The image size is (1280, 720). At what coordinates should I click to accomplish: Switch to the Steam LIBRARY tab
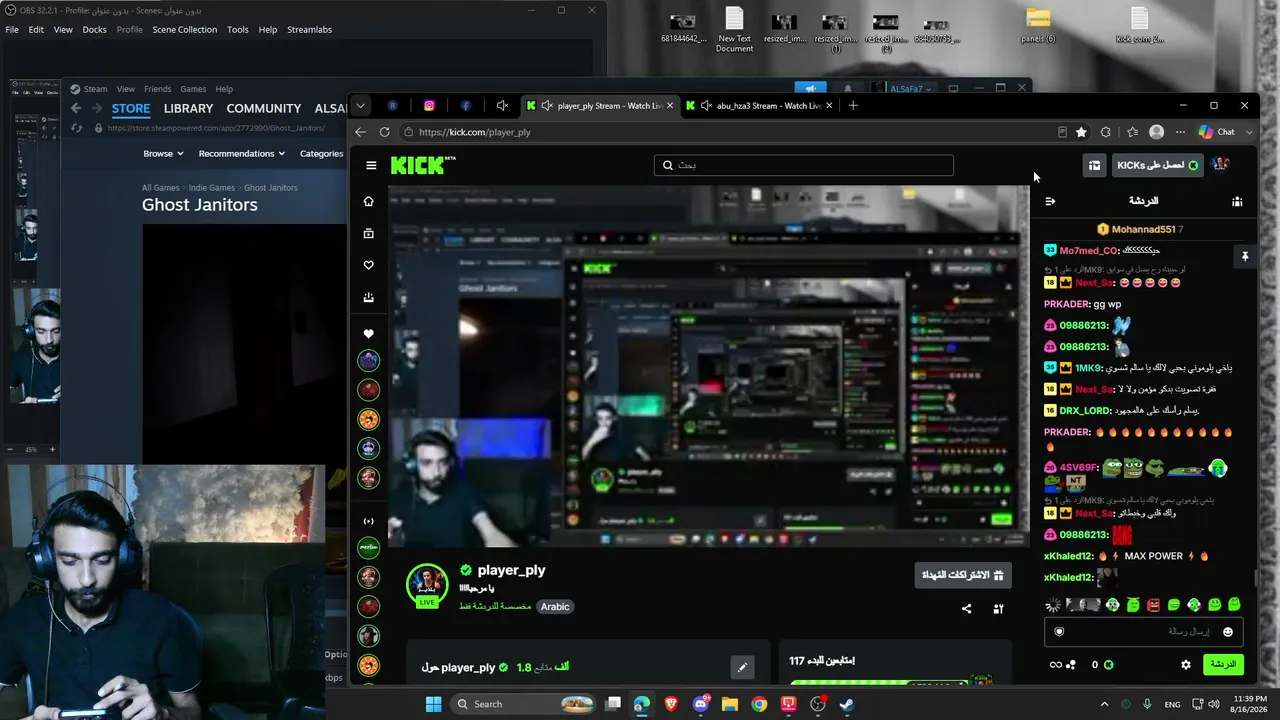(188, 108)
